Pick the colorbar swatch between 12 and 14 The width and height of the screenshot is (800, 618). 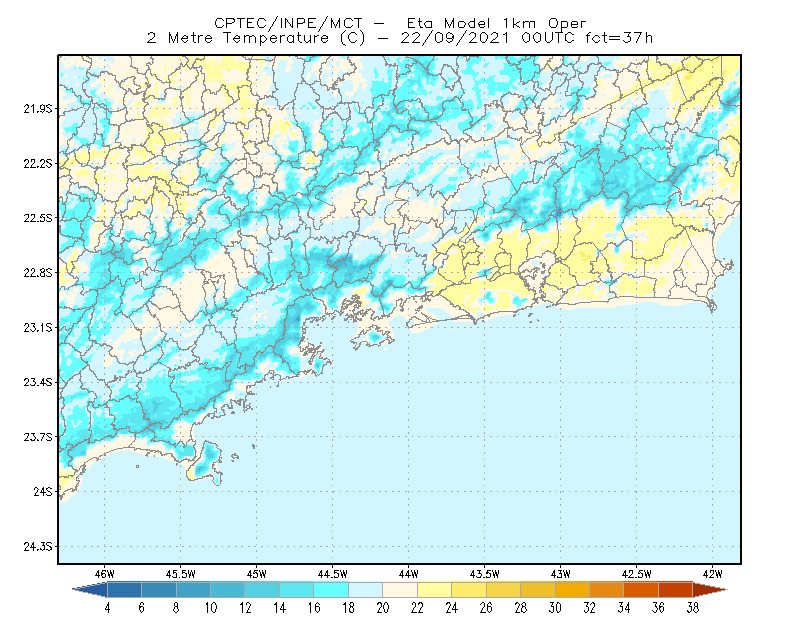point(262,590)
